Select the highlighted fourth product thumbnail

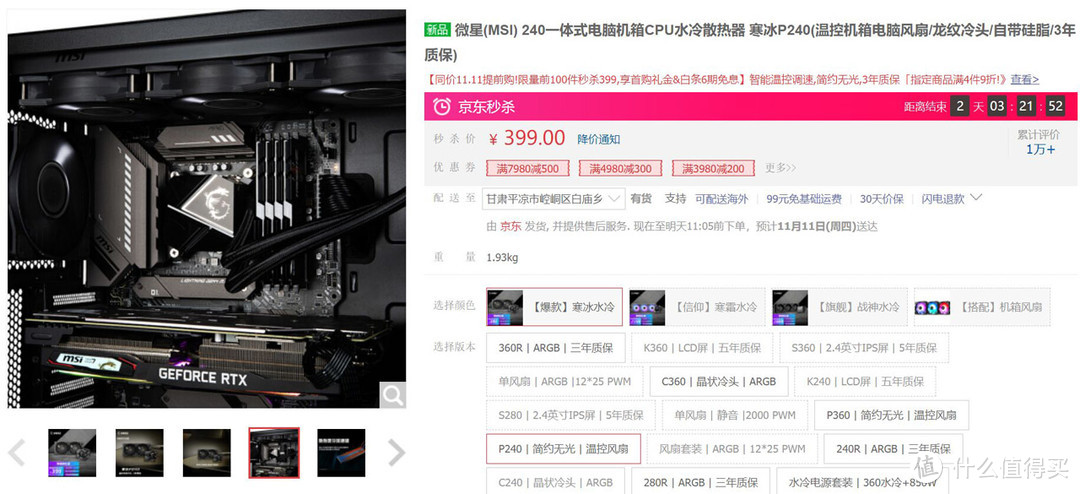click(274, 453)
